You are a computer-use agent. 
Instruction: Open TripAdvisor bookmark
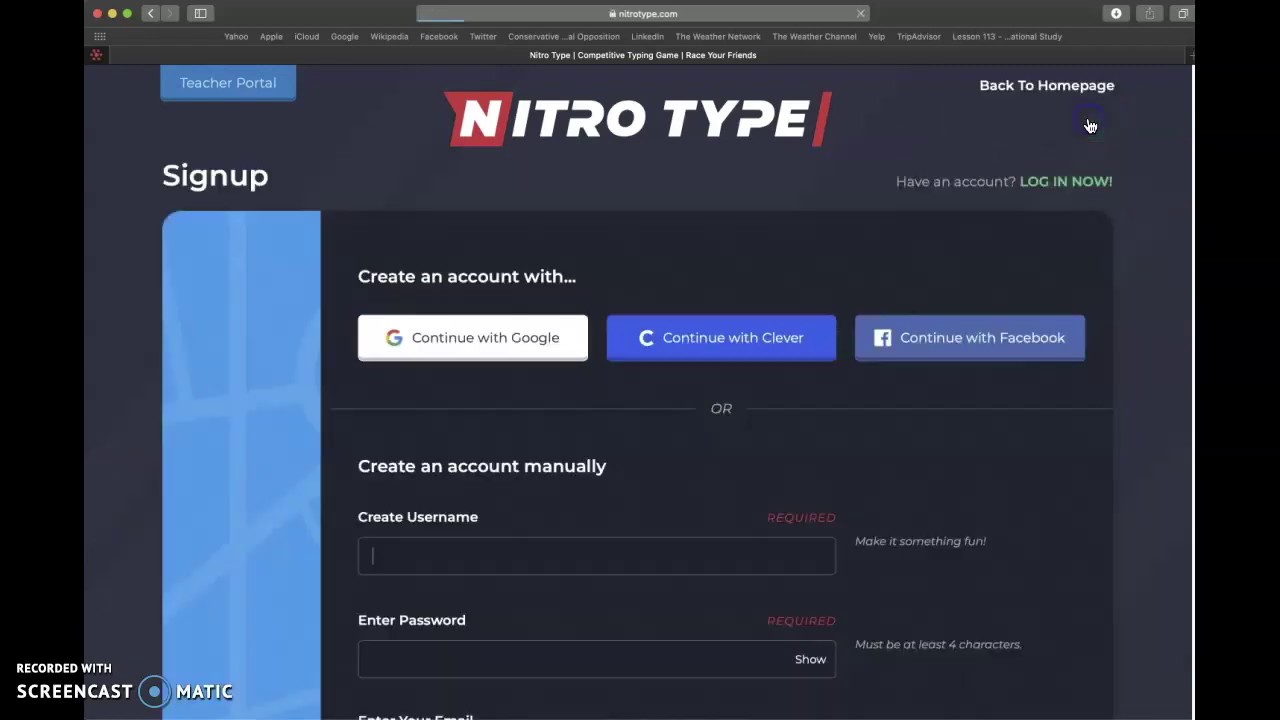coord(918,36)
